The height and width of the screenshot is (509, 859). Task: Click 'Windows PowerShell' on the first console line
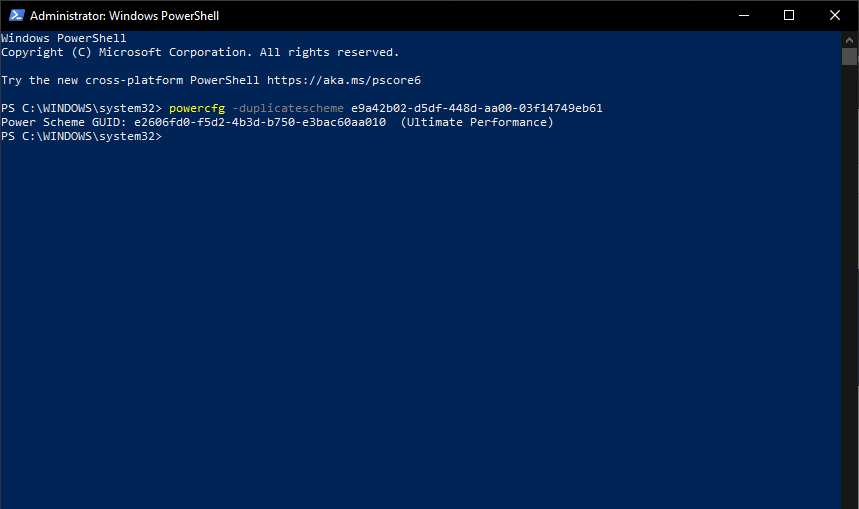[63, 38]
